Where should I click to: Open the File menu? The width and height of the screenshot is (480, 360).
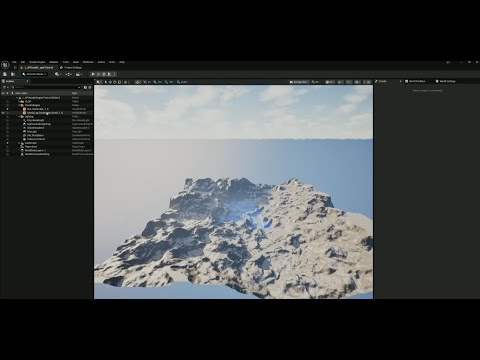coord(14,62)
